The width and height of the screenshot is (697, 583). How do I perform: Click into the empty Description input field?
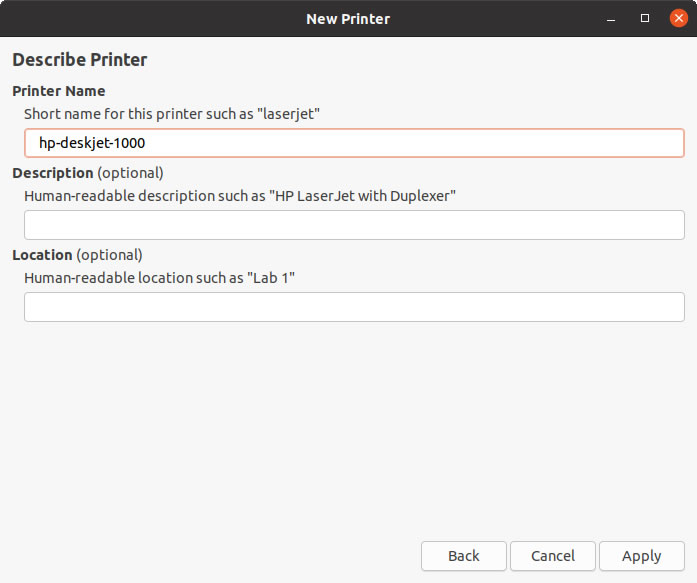tap(354, 225)
